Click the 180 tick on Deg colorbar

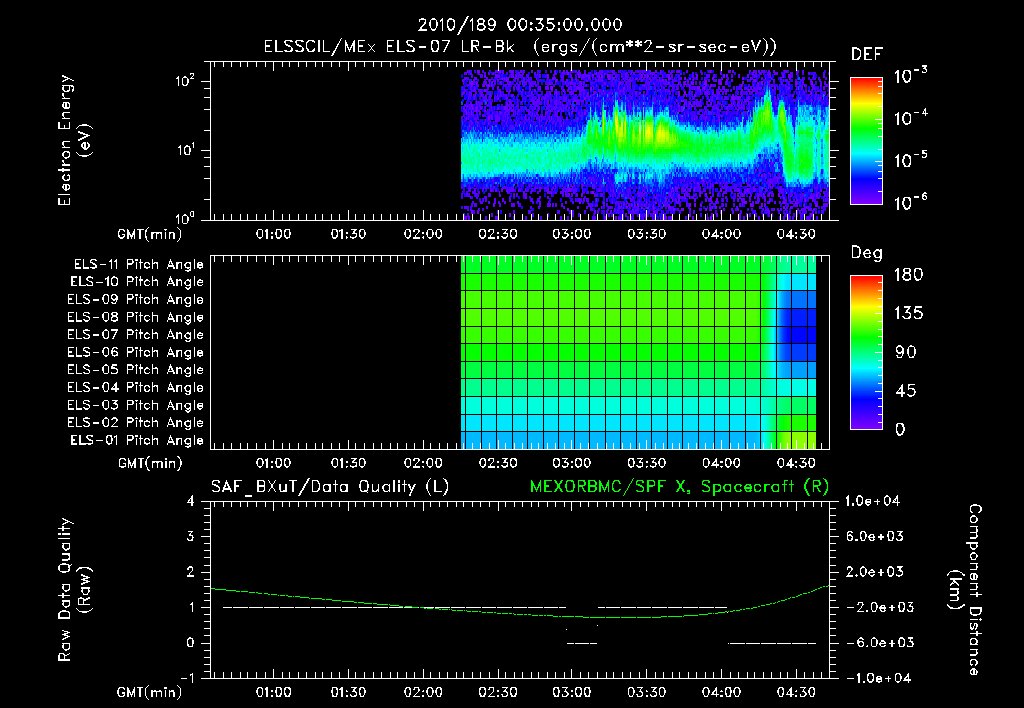tap(908, 275)
